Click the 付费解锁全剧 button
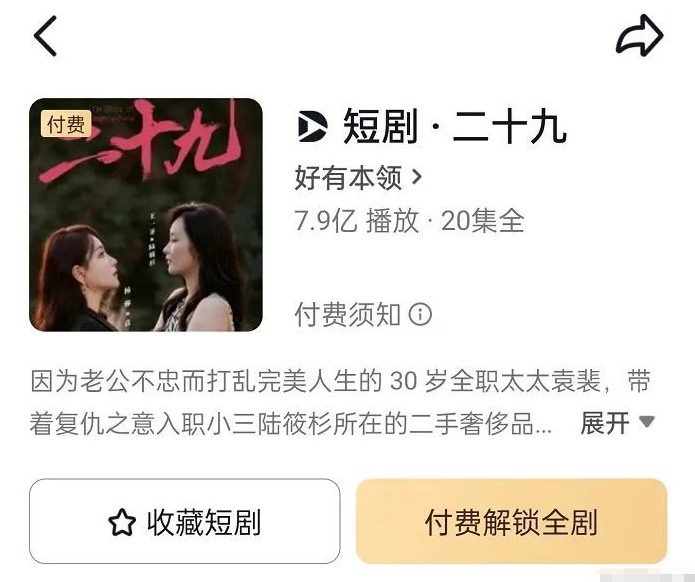The image size is (695, 582). [511, 521]
